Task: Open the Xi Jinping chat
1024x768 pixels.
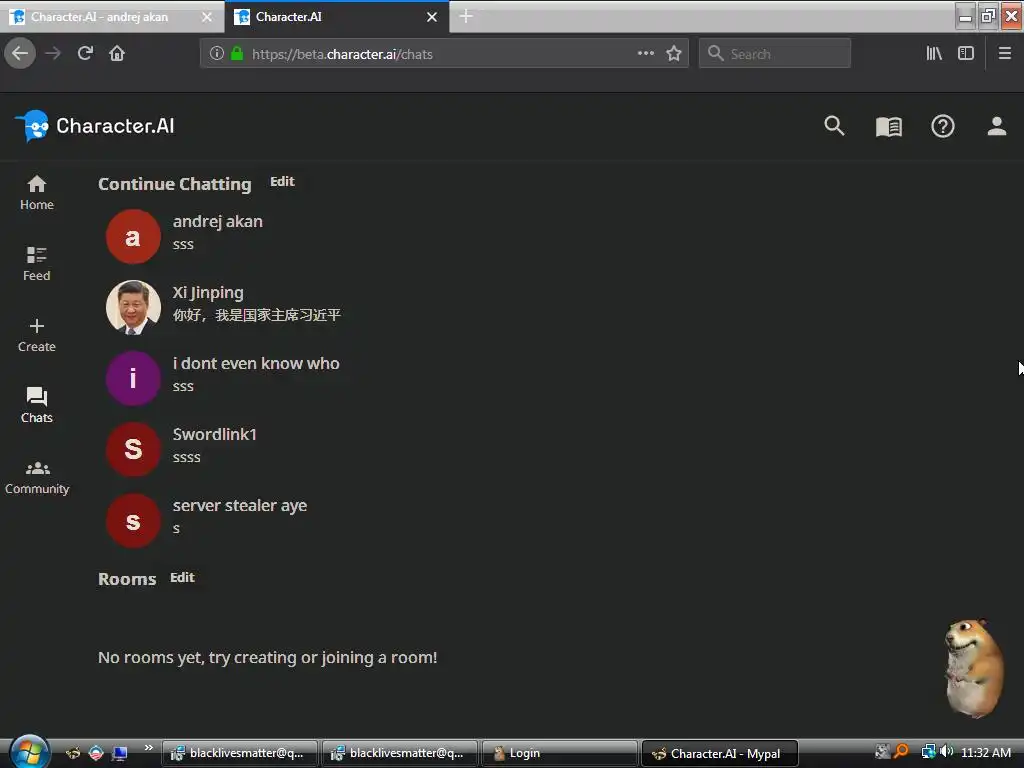Action: 224,307
